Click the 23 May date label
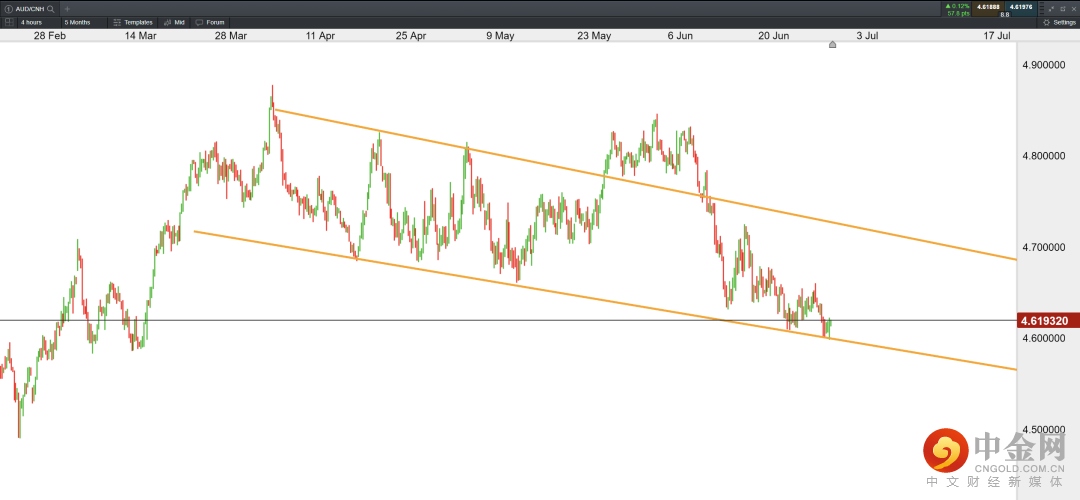 tap(594, 35)
